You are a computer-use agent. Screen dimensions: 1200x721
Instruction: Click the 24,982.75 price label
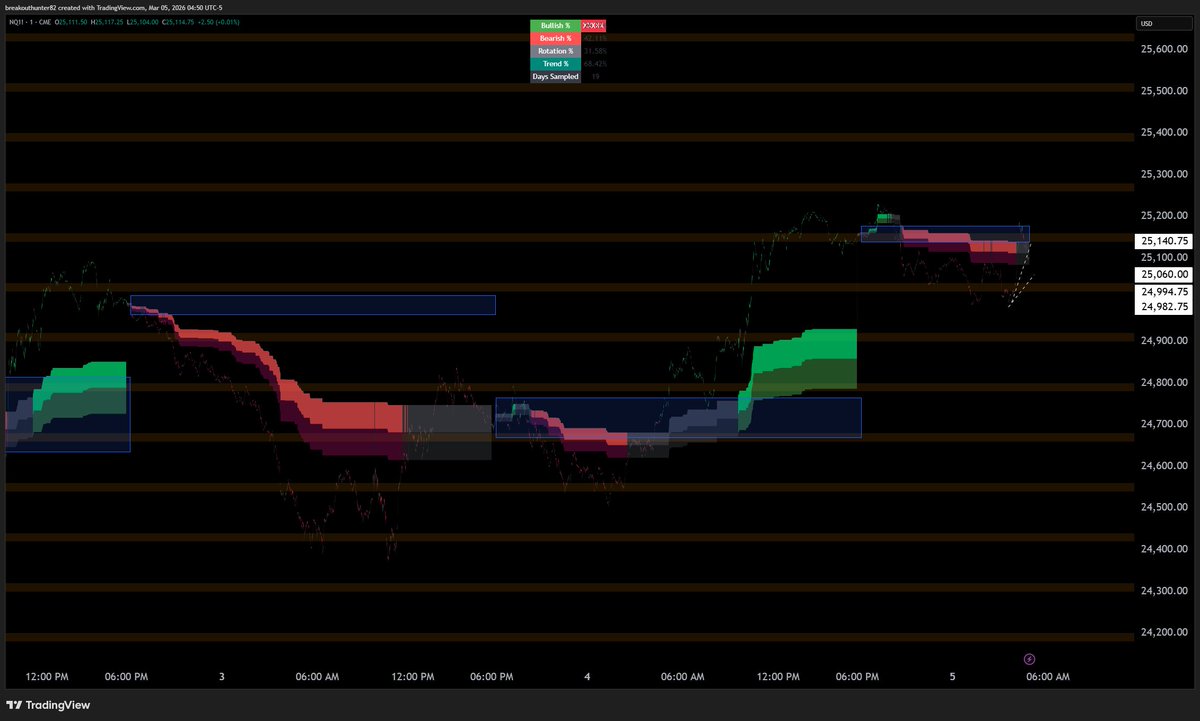1164,307
